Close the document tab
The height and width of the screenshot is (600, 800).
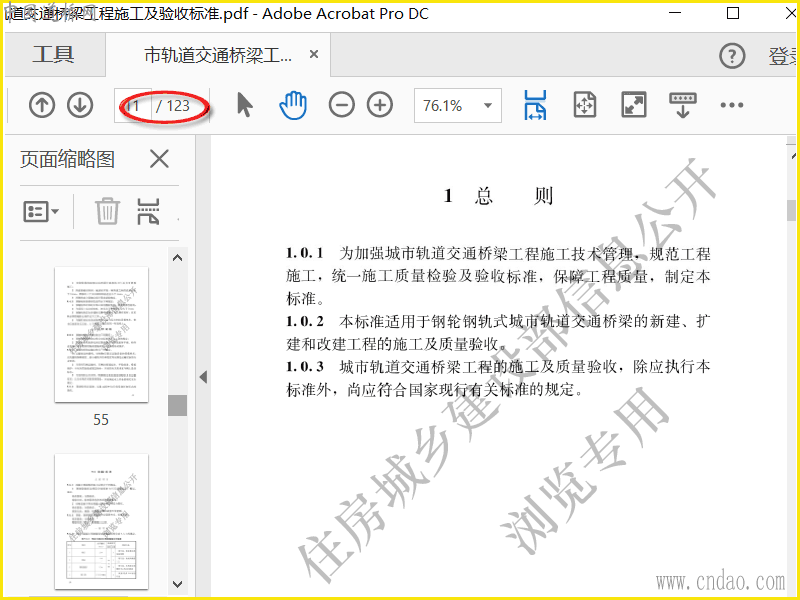[x=314, y=54]
